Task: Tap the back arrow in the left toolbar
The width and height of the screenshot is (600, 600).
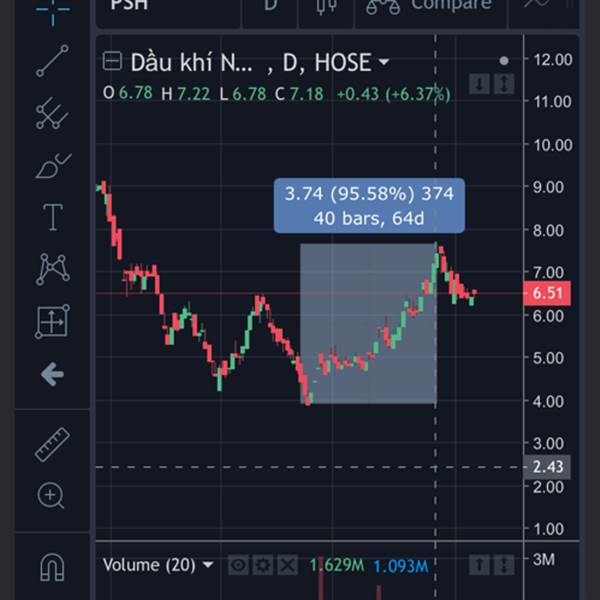Action: coord(52,374)
